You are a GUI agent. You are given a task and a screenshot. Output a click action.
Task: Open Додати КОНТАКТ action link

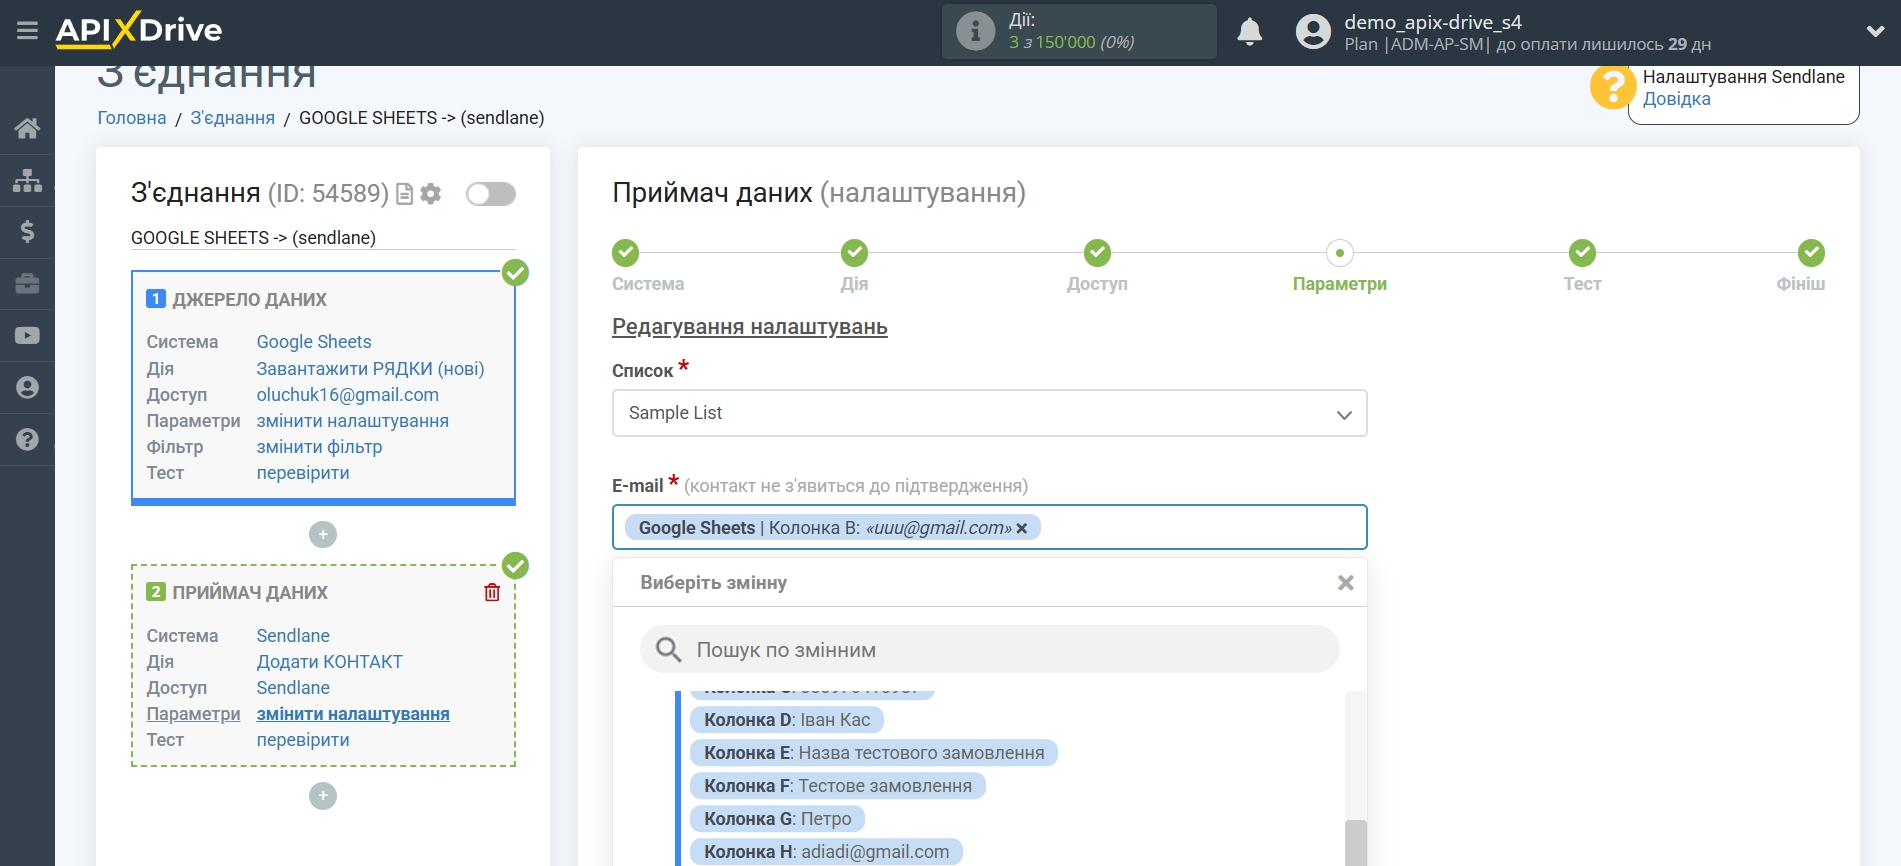click(x=330, y=662)
